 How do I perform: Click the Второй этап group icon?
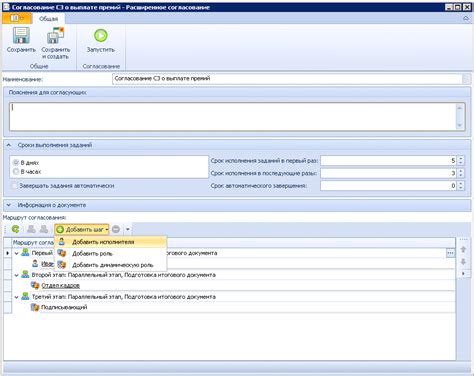pos(25,275)
